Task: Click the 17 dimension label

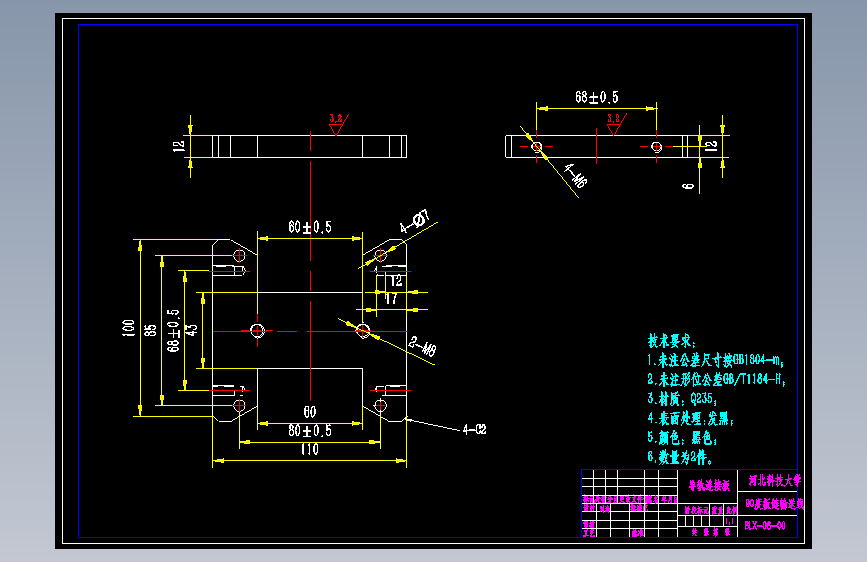Action: click(x=391, y=299)
